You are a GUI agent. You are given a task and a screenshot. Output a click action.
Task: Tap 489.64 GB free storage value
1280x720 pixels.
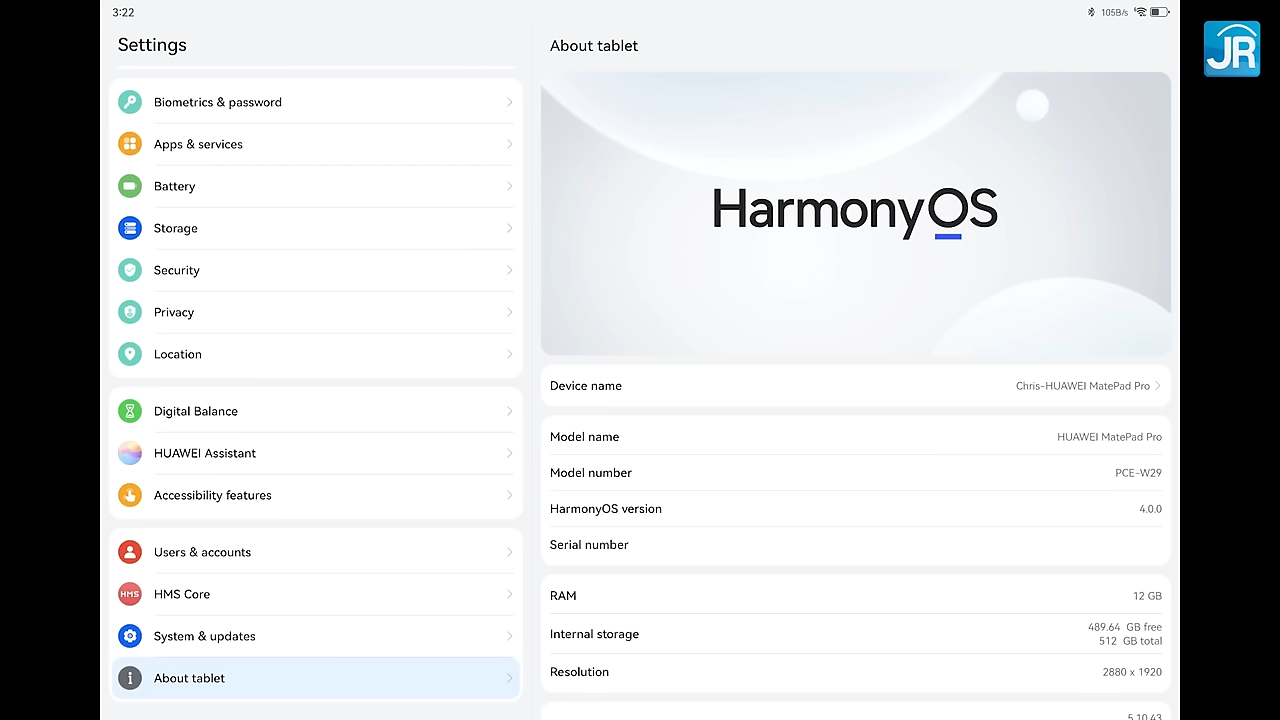click(x=1125, y=627)
